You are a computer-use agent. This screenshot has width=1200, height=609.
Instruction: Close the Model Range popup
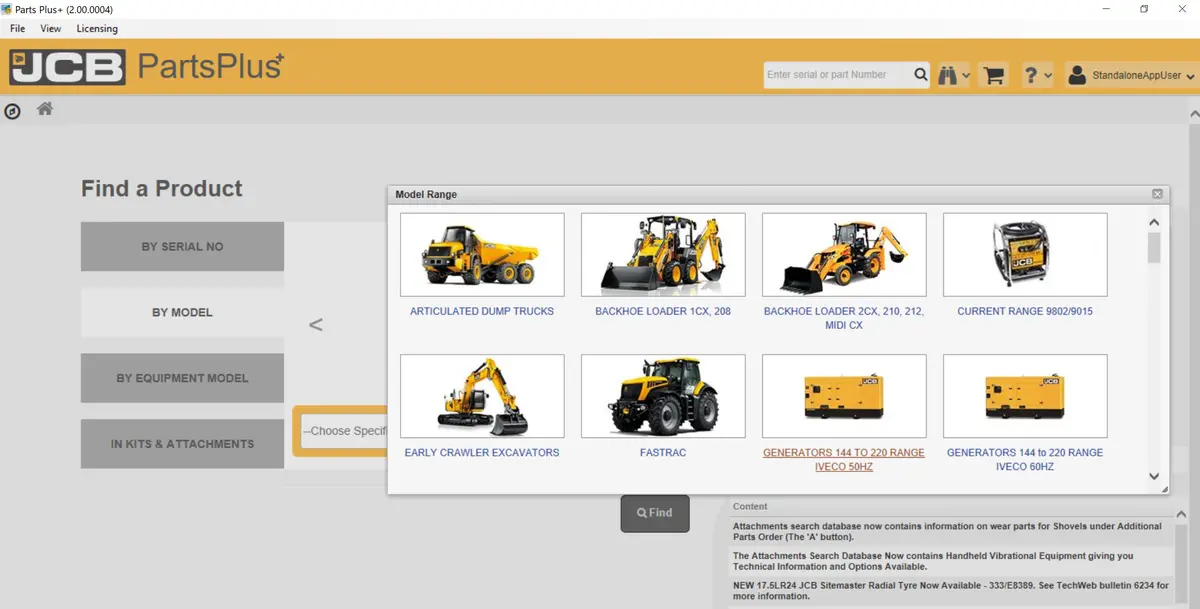tap(1157, 194)
